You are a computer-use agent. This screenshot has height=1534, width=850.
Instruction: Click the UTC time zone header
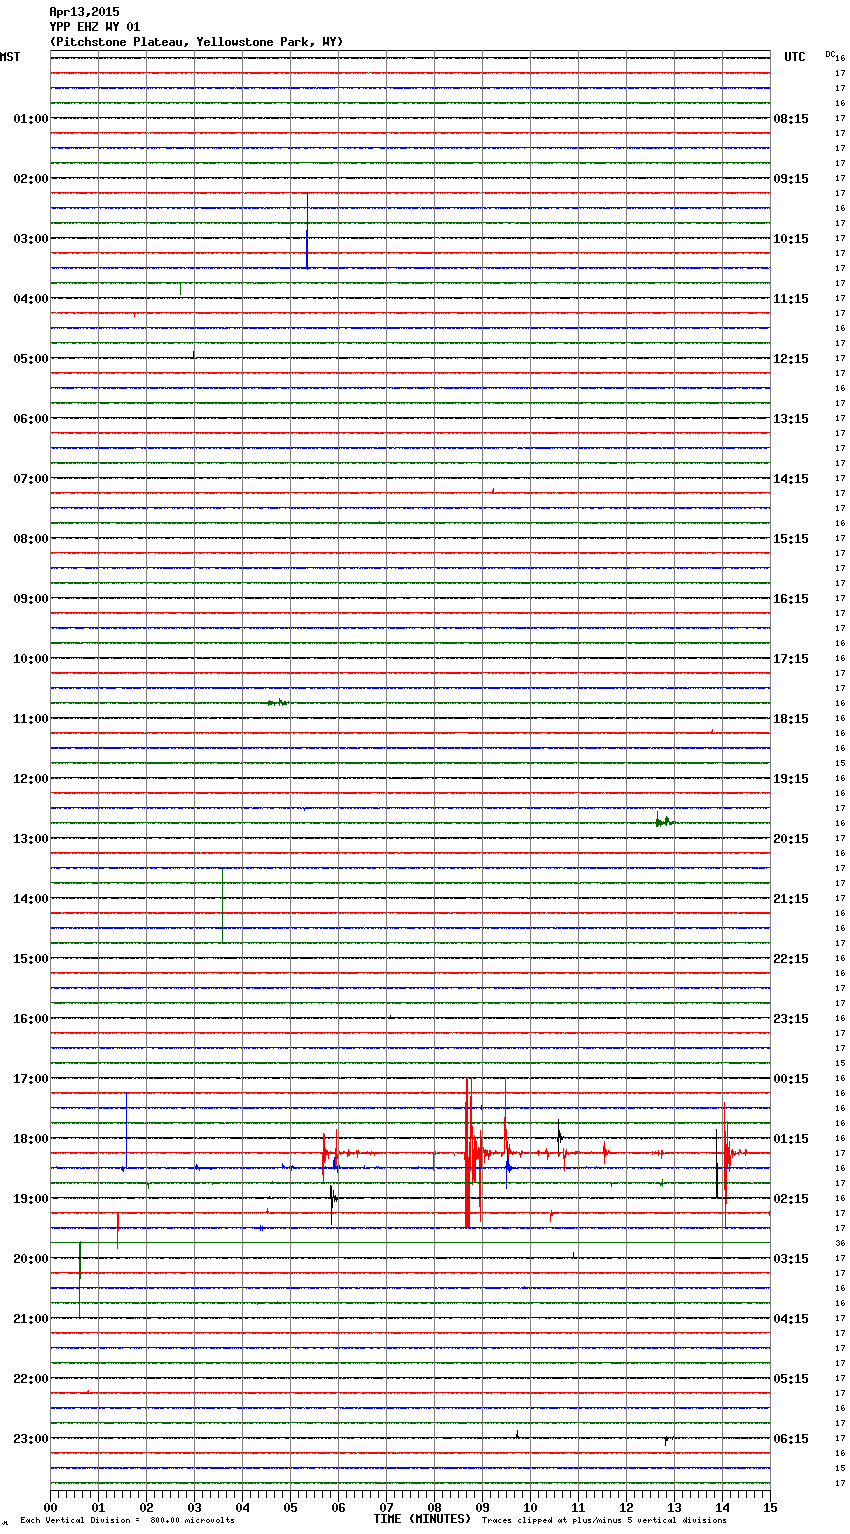[795, 57]
